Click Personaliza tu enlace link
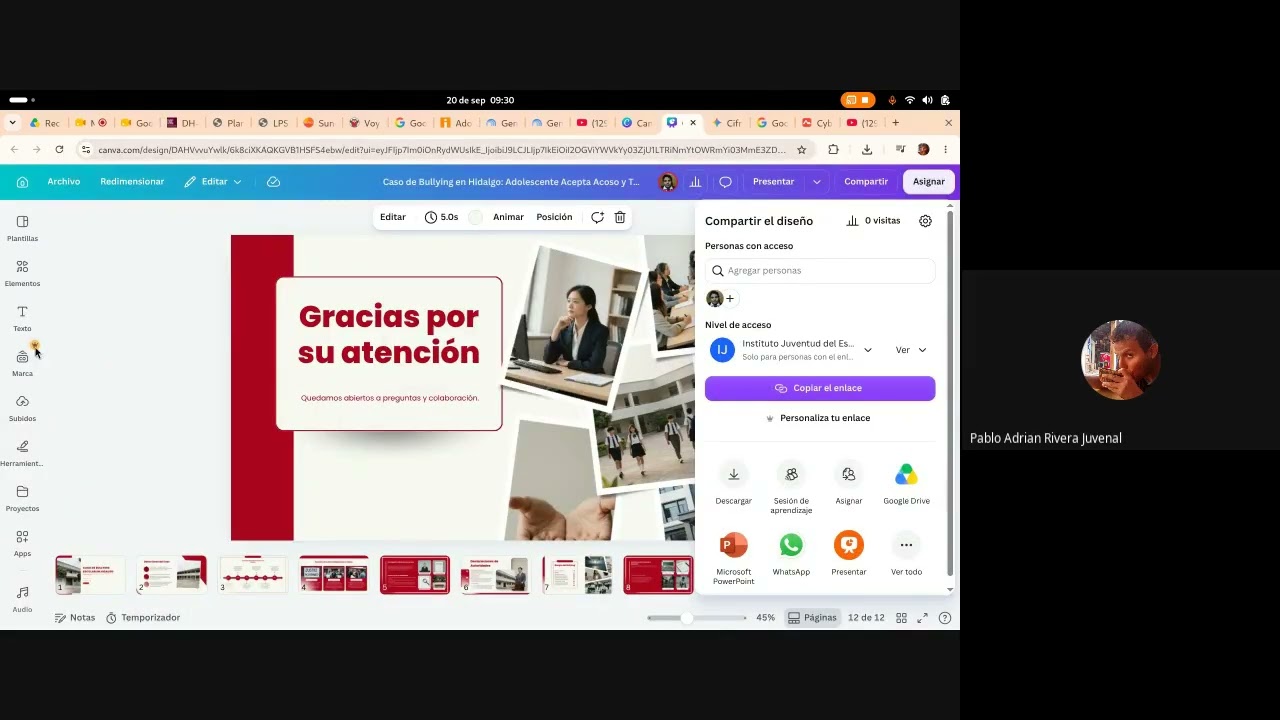 pyautogui.click(x=818, y=418)
